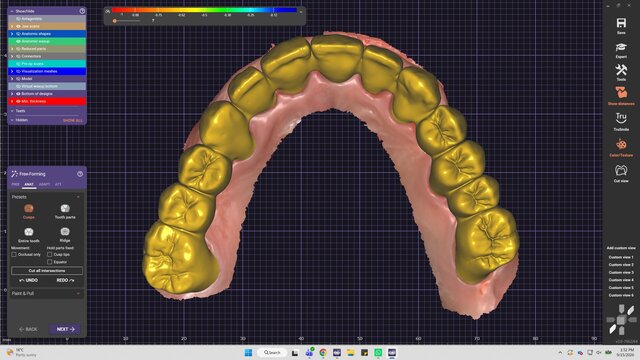The image size is (640, 360).
Task: Toggle visibility of Anatomic waxup
Action: (18, 41)
